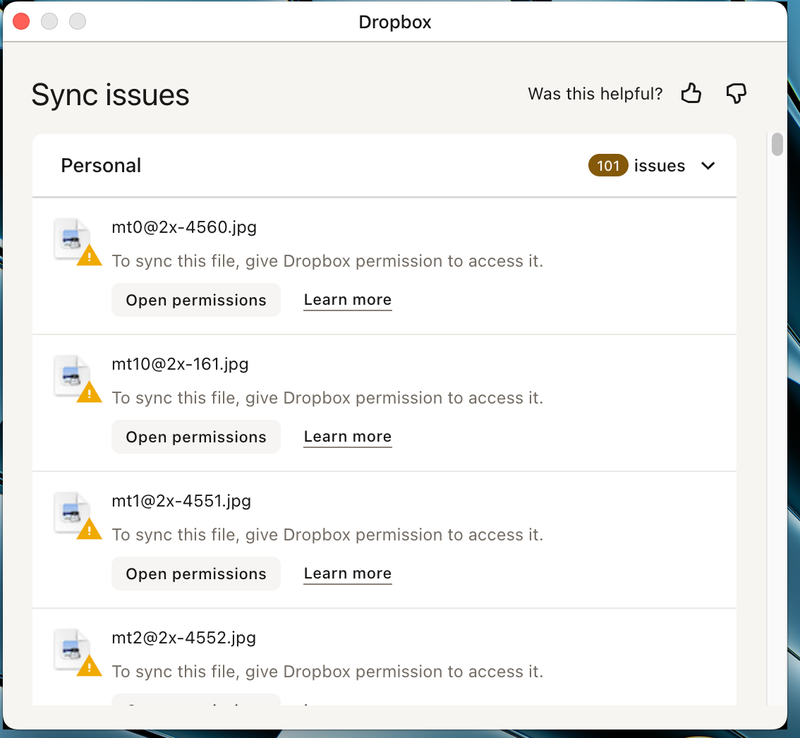Click the thumbs down feedback icon
800x738 pixels.
coord(736,94)
